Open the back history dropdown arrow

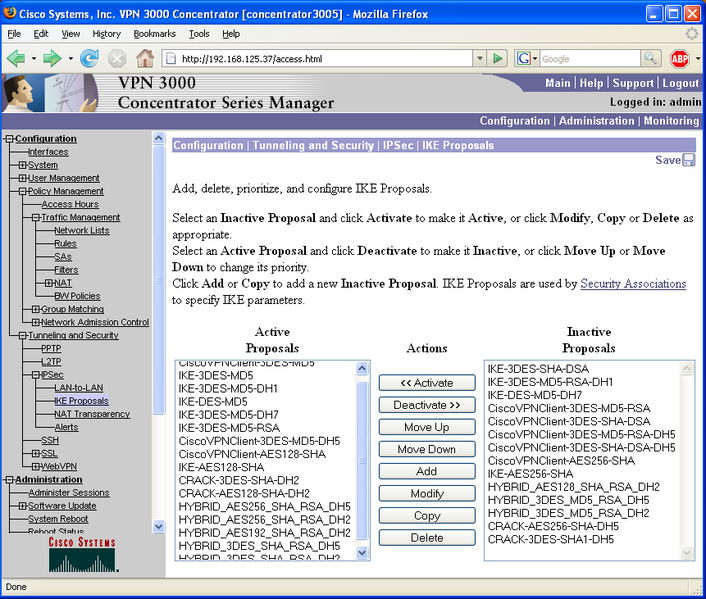[x=33, y=59]
